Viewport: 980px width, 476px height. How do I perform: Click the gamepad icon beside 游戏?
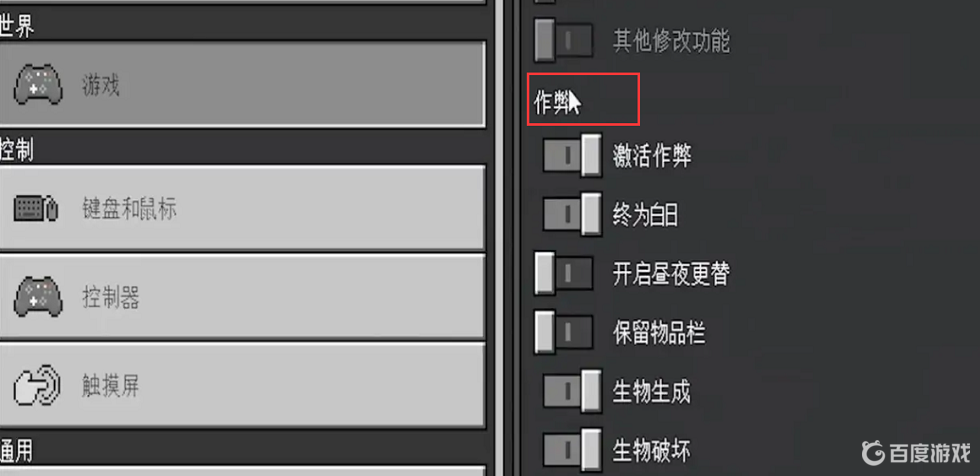(x=38, y=84)
